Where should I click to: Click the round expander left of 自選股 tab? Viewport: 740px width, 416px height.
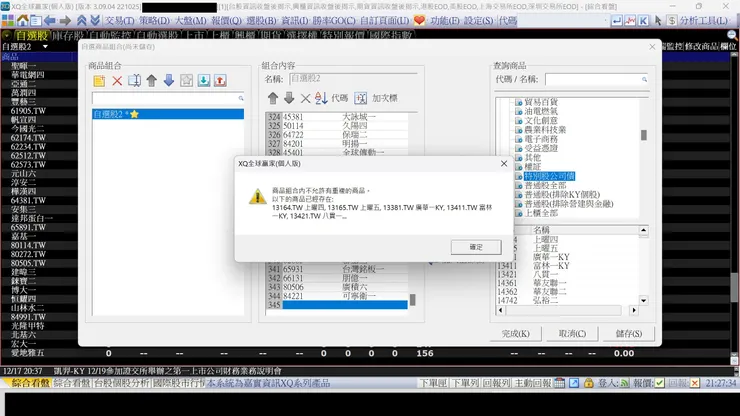click(7, 35)
